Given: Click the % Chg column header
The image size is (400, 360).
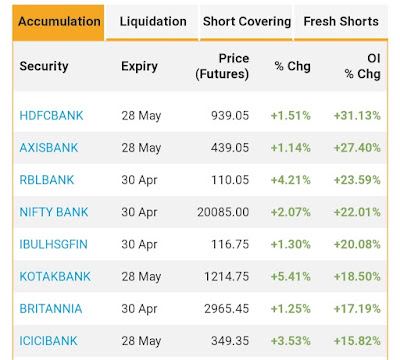Looking at the screenshot, I should click(x=293, y=66).
